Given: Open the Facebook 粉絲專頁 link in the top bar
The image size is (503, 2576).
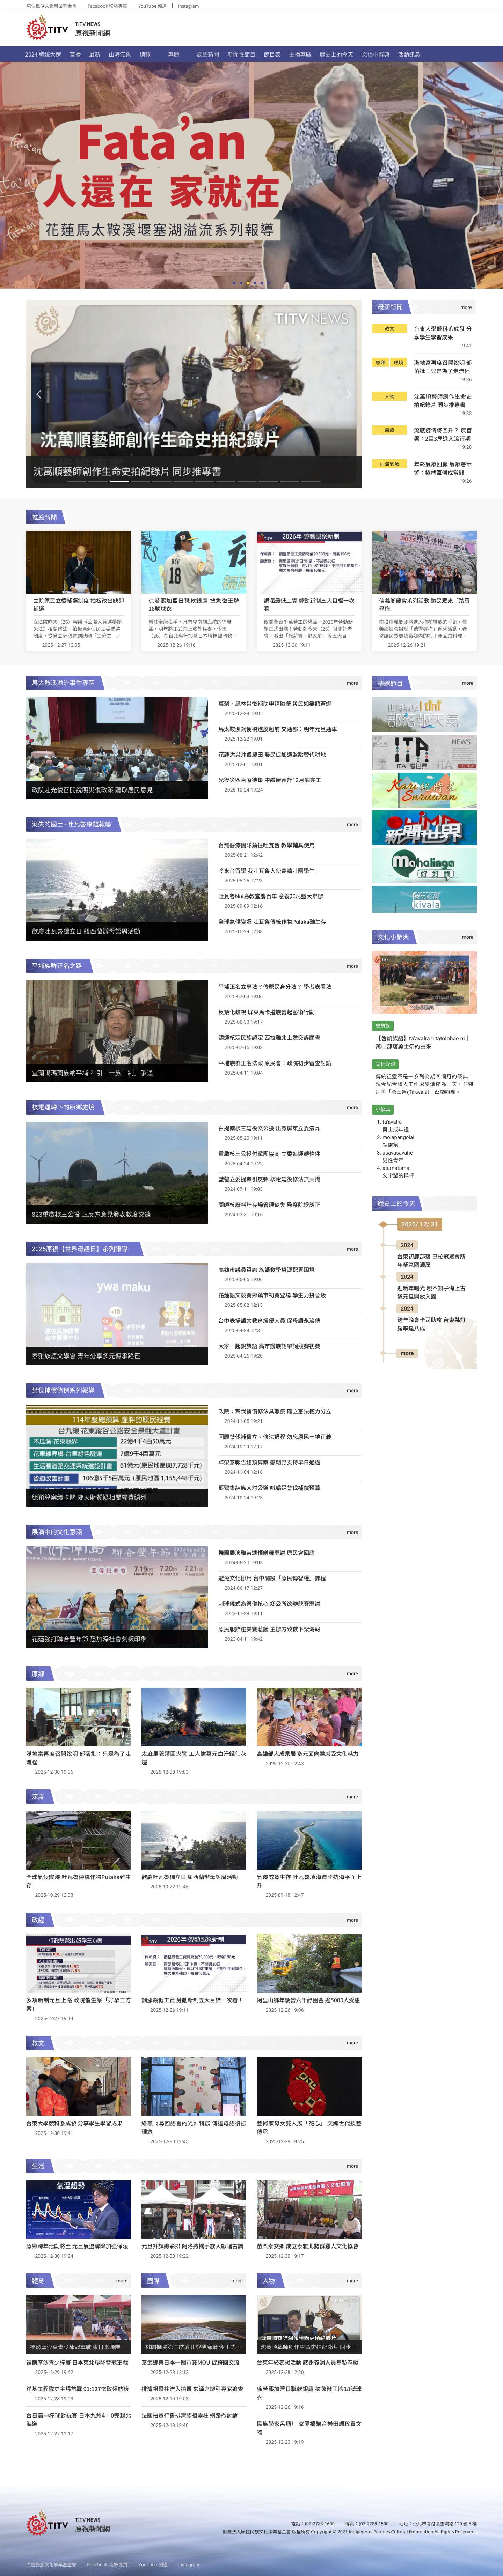Looking at the screenshot, I should [x=107, y=6].
